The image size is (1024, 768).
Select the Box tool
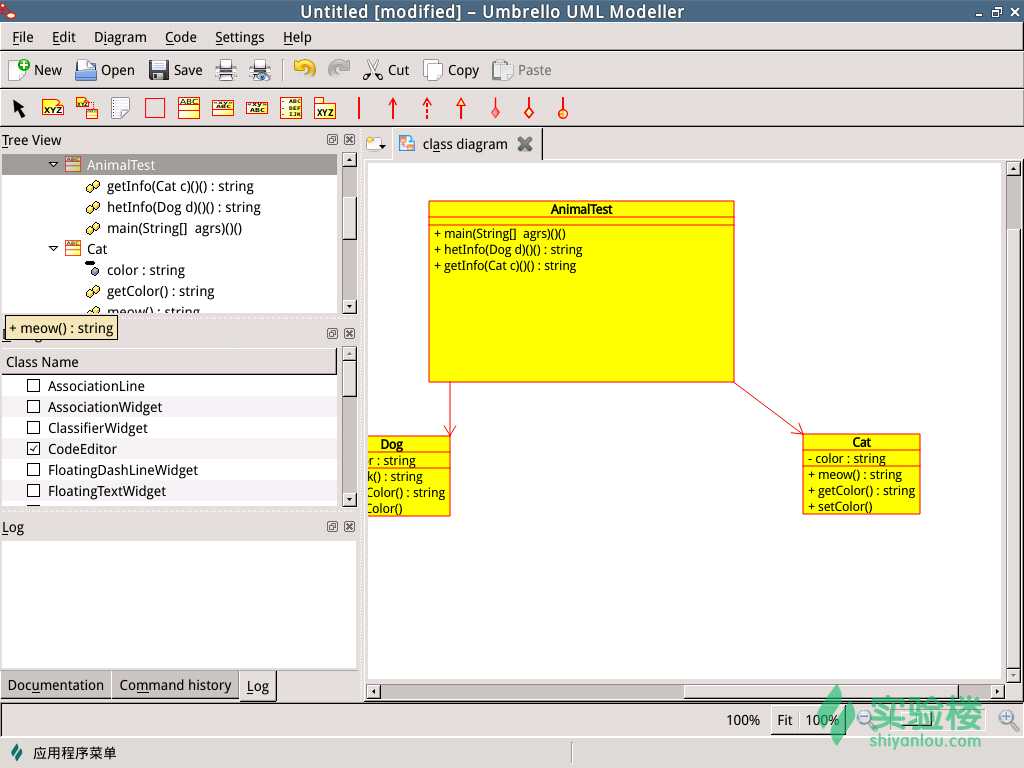point(155,108)
